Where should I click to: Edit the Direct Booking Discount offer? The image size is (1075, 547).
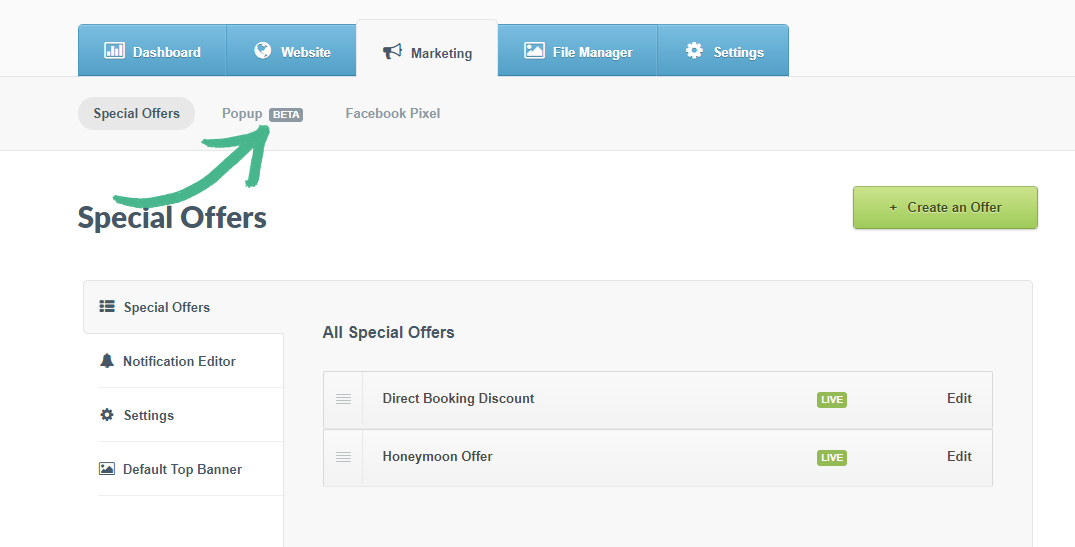pos(959,398)
